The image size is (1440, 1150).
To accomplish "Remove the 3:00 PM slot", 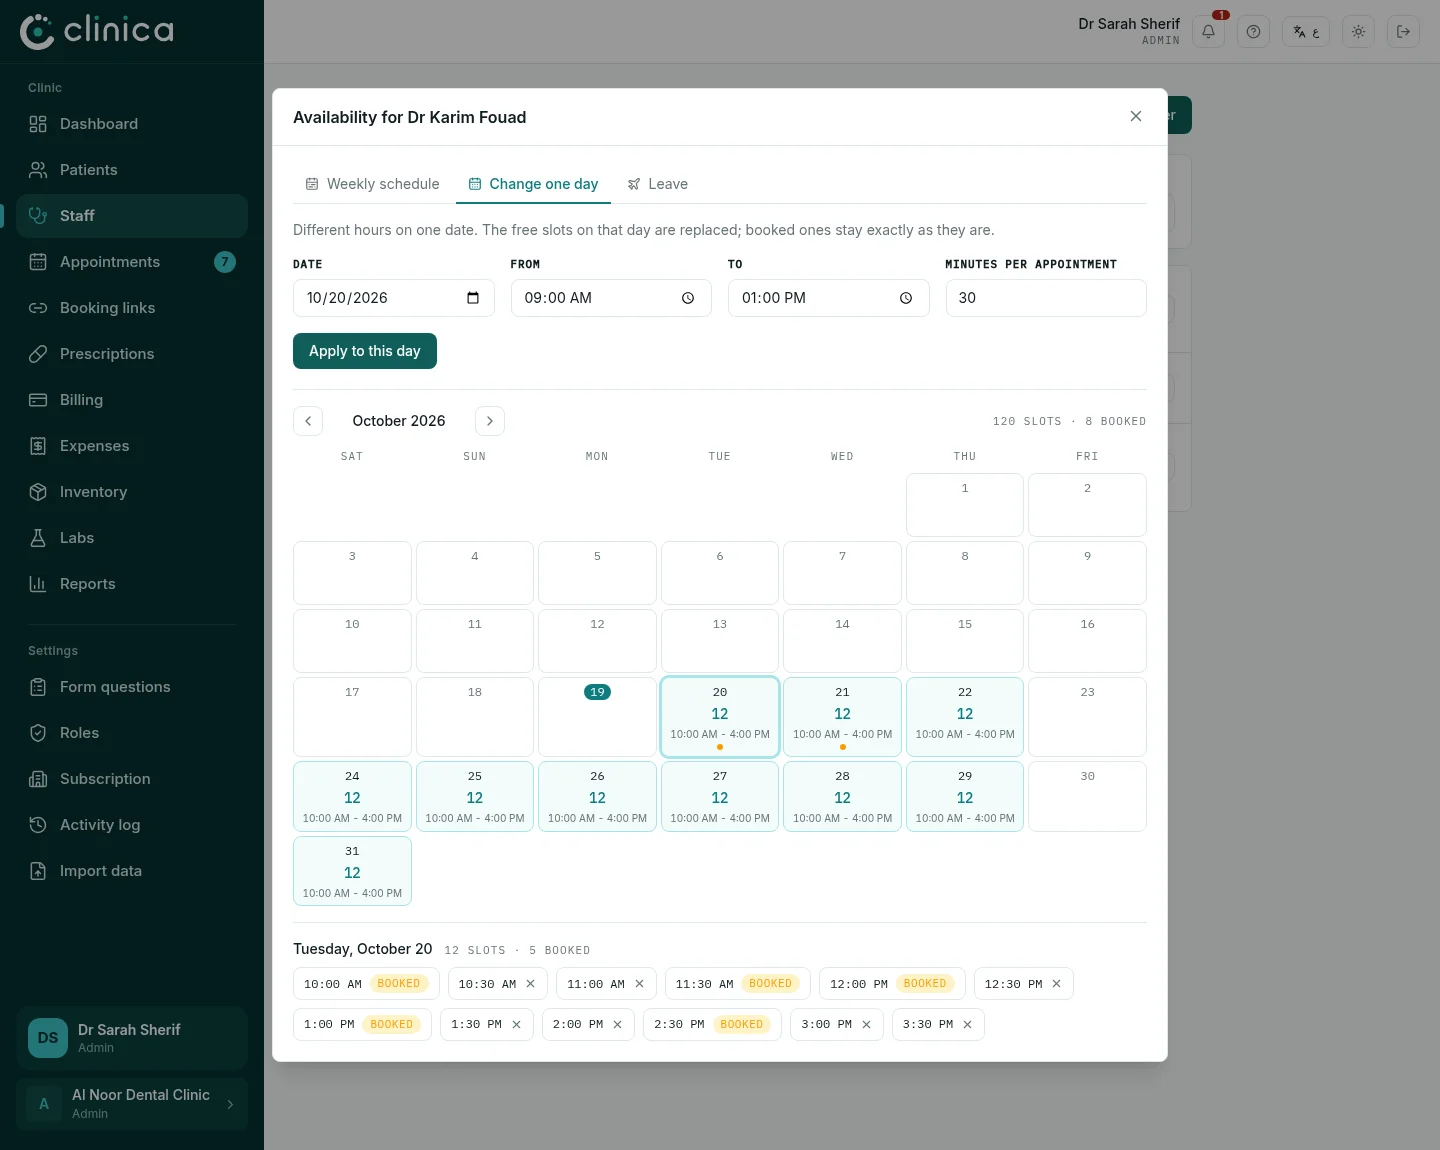I will tap(867, 1025).
